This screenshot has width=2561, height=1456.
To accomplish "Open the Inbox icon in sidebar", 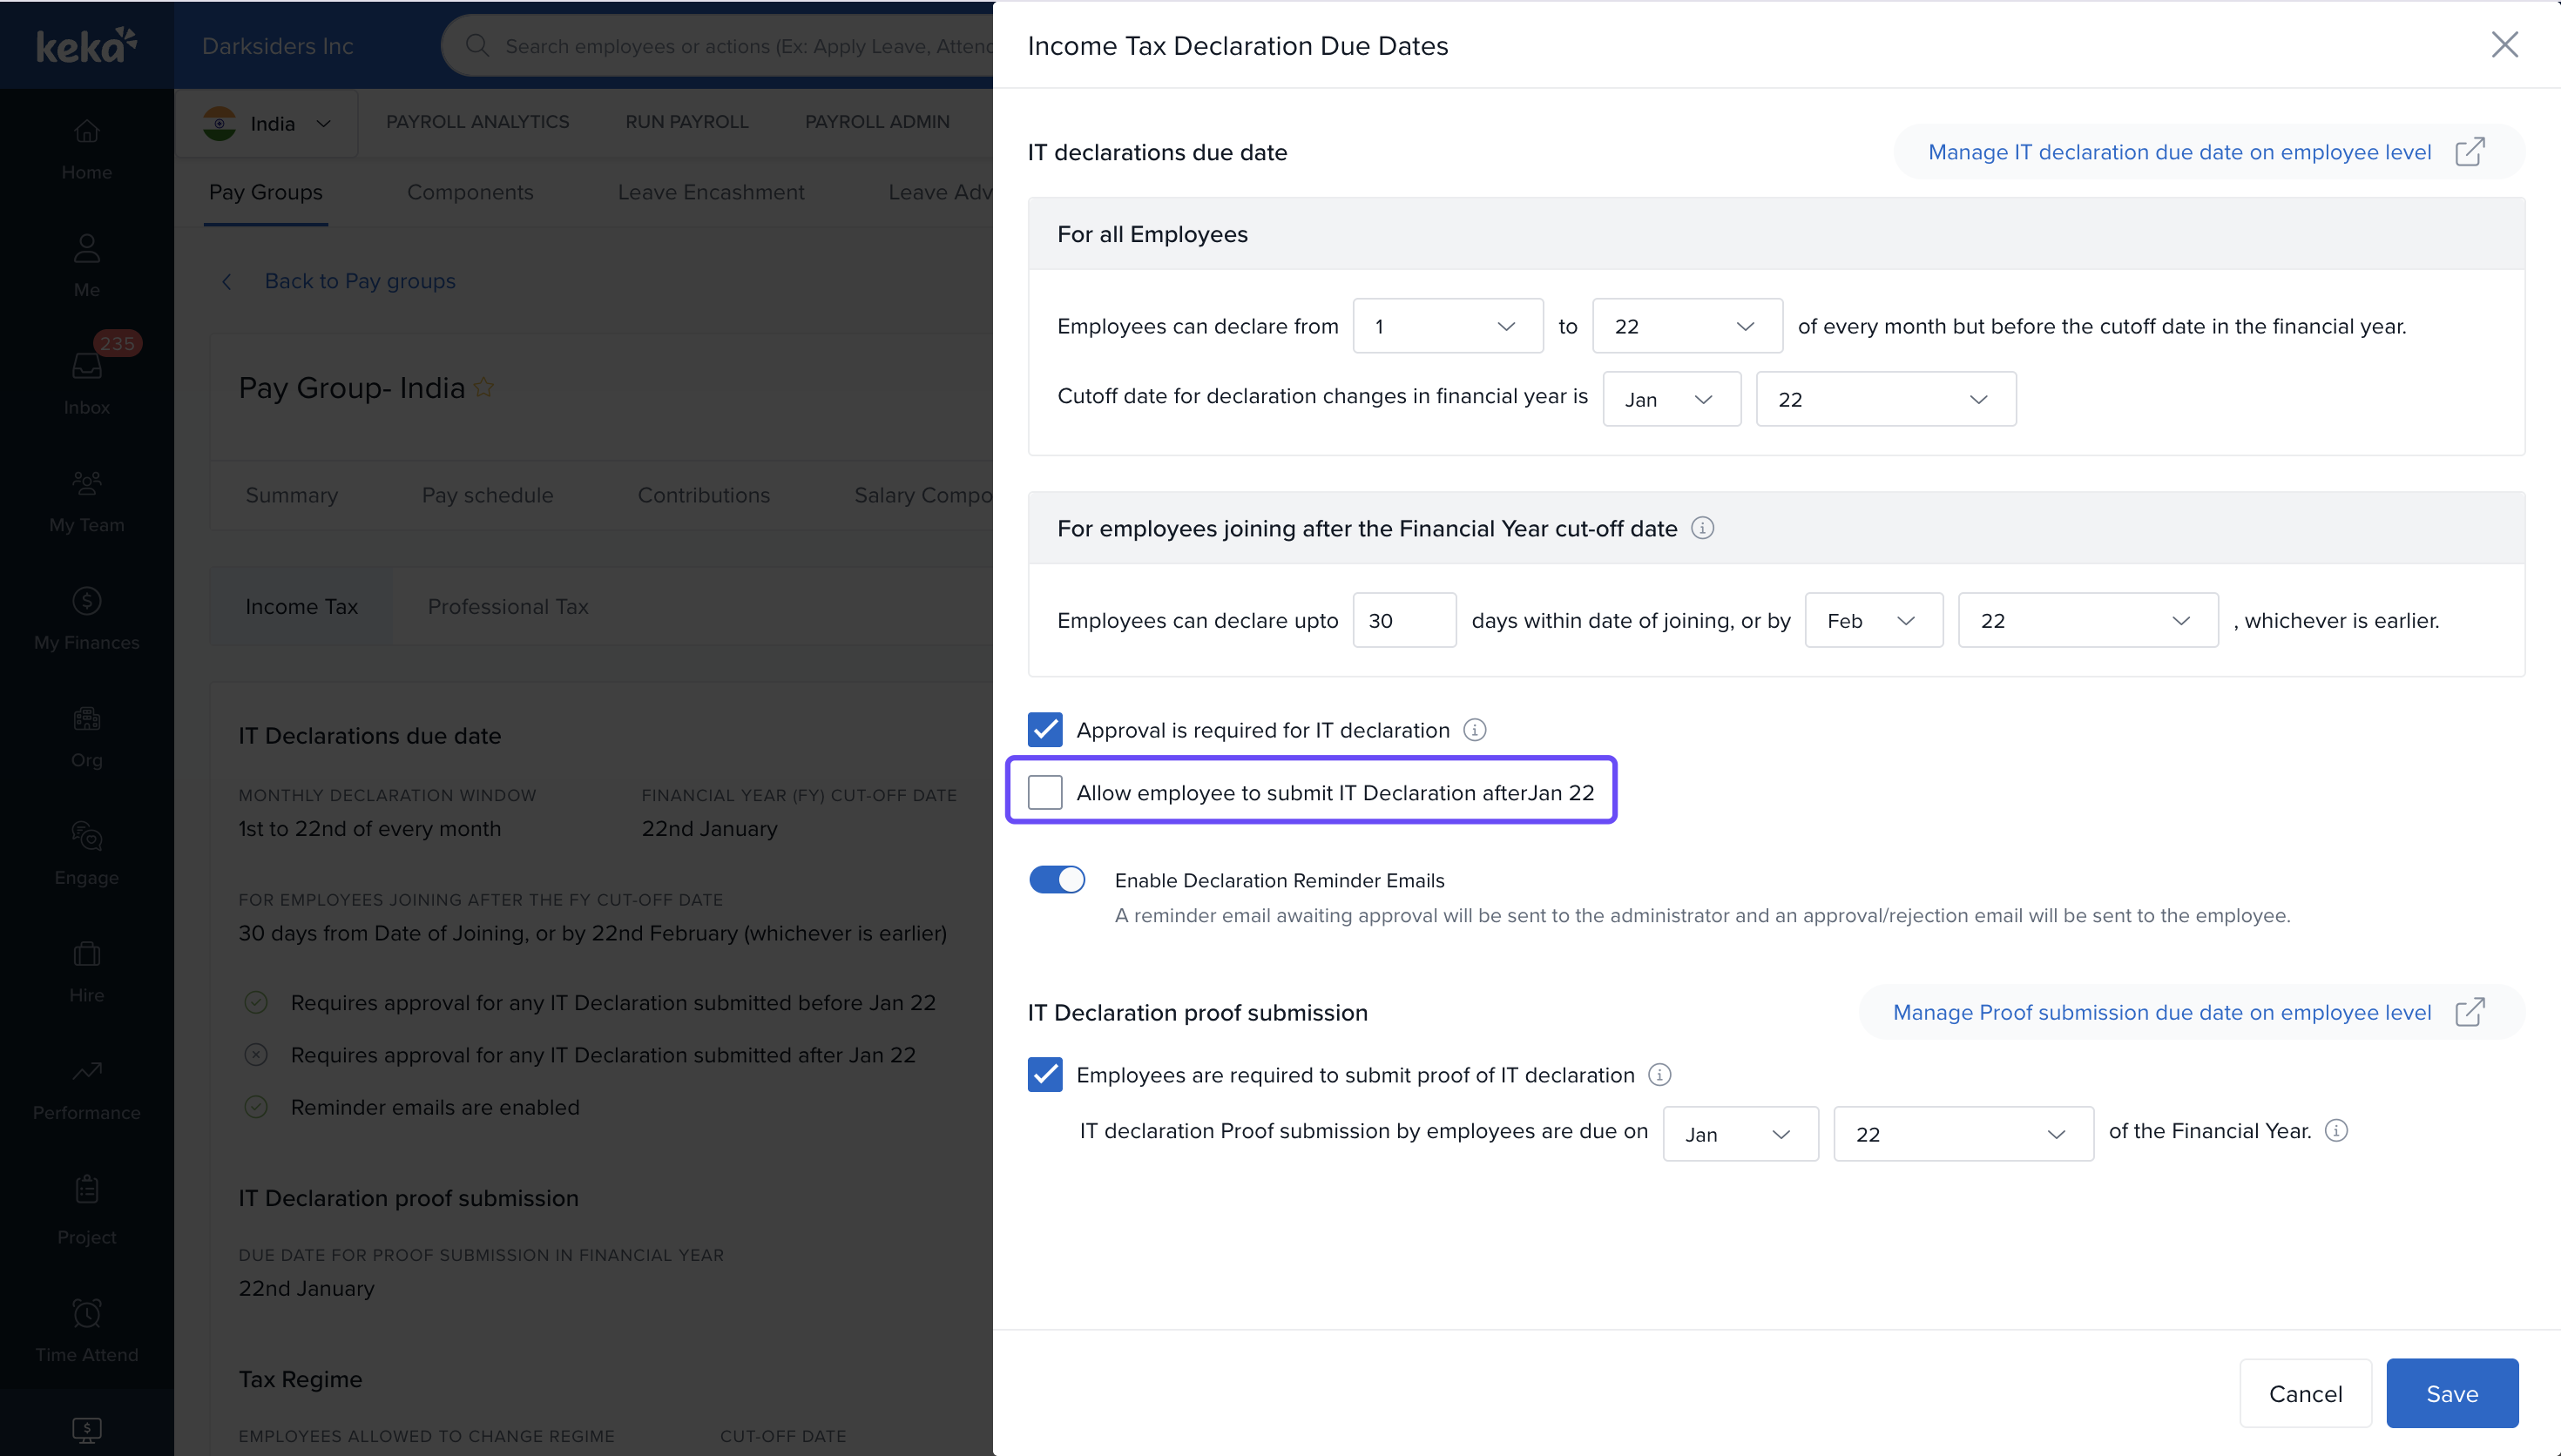I will point(87,367).
